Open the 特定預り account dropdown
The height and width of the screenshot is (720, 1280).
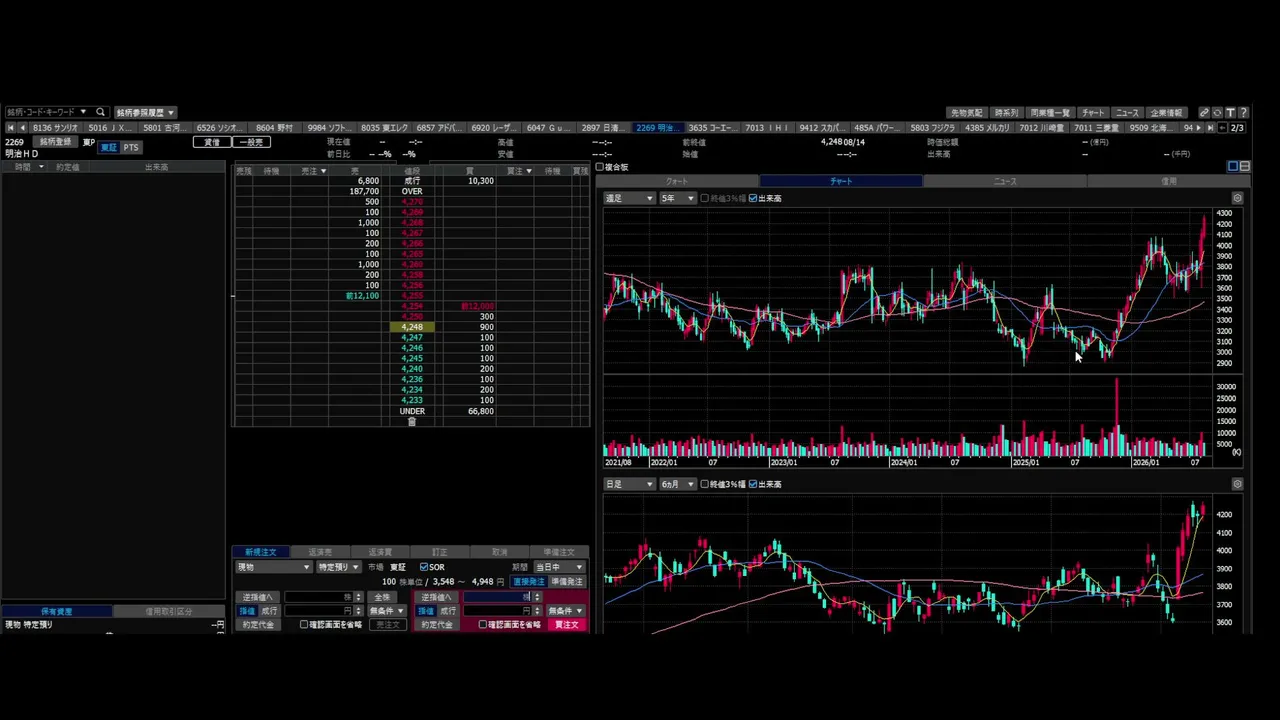tap(338, 567)
